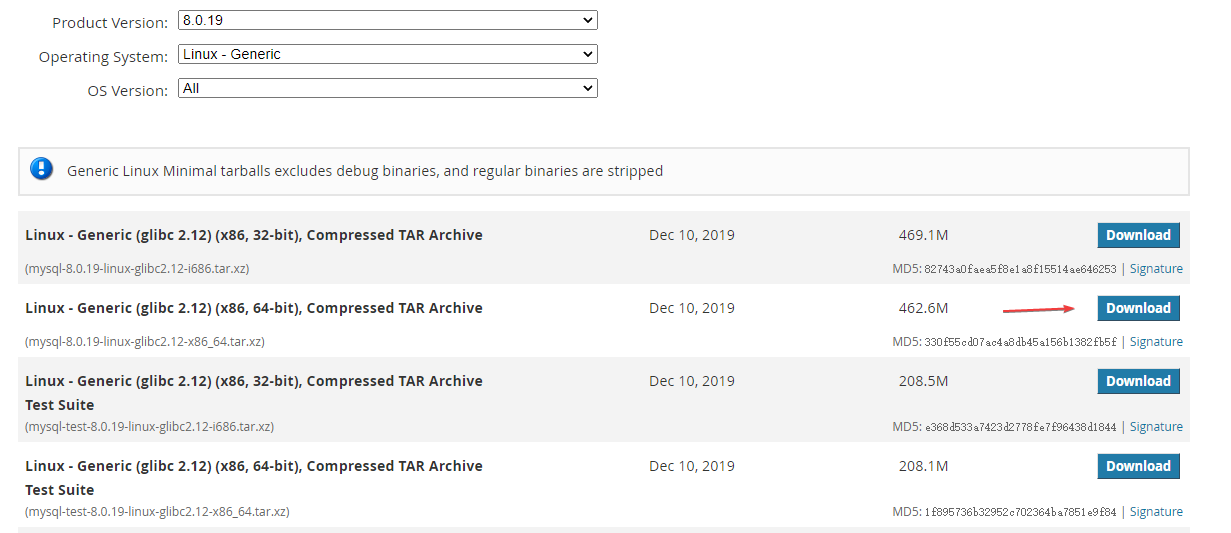
Task: Click the MD5 hash of the 32-bit archive
Action: click(1018, 269)
